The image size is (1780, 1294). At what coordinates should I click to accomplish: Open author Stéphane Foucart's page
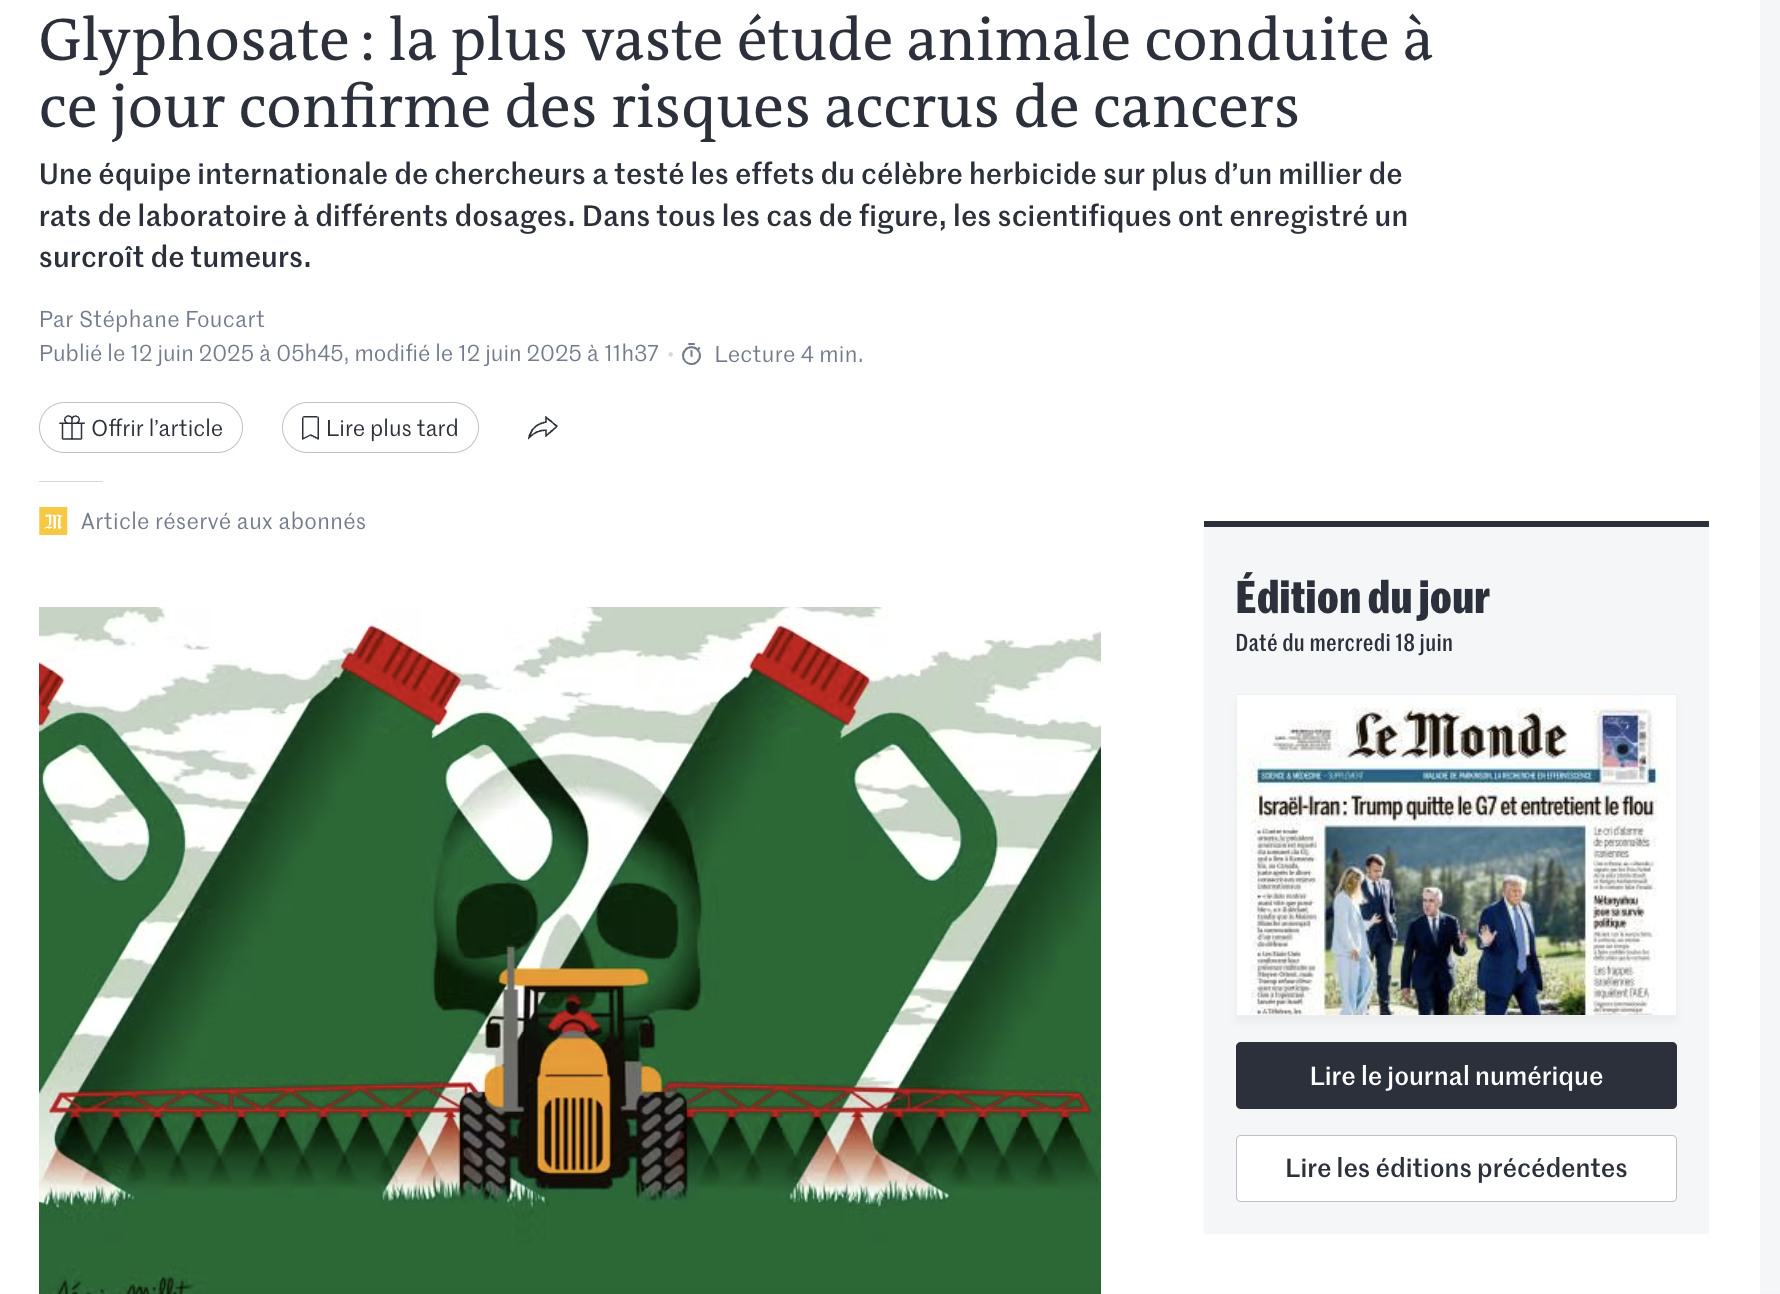[172, 319]
